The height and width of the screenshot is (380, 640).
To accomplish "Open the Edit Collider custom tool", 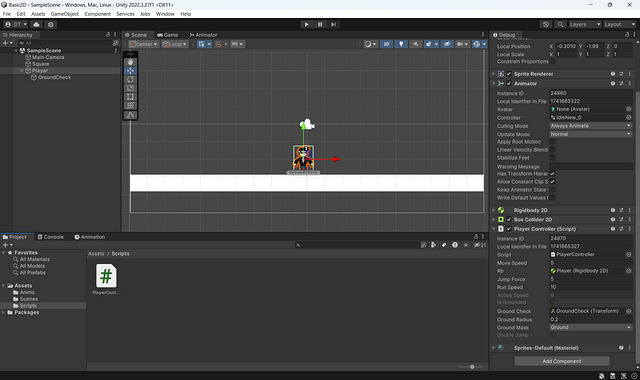I will click(130, 115).
